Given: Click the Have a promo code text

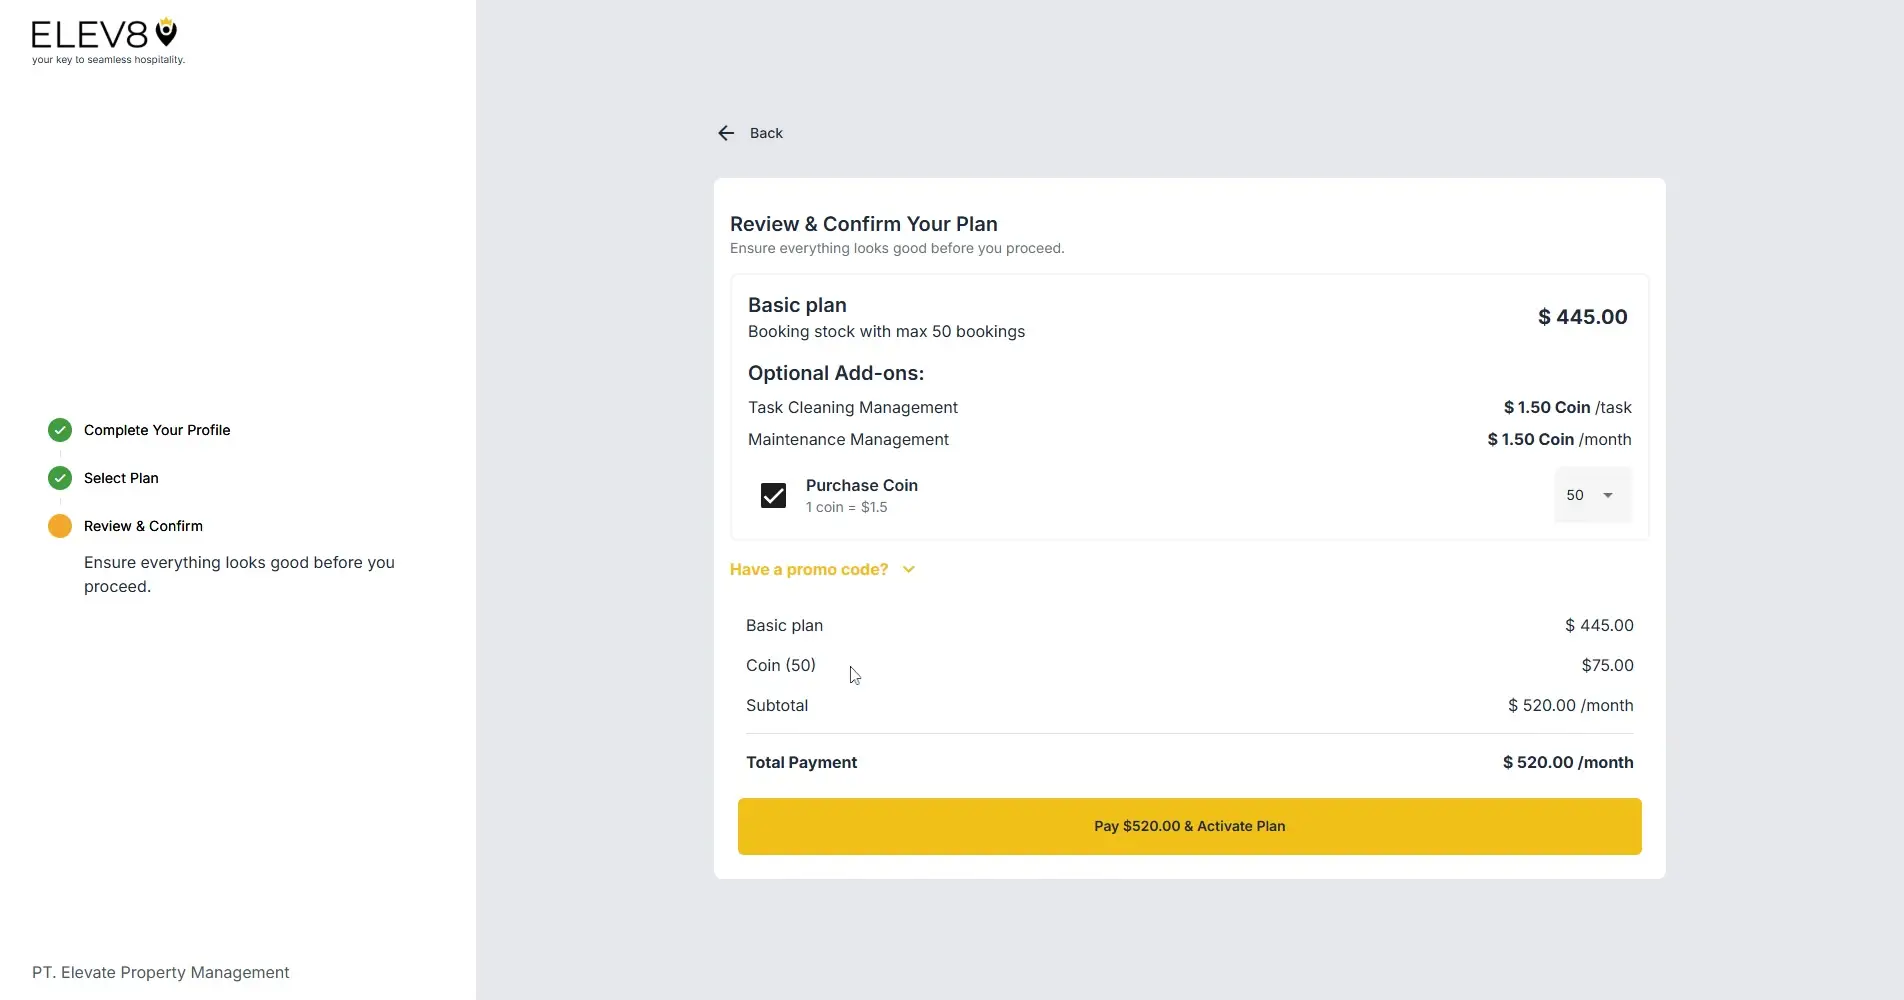Looking at the screenshot, I should [x=808, y=568].
